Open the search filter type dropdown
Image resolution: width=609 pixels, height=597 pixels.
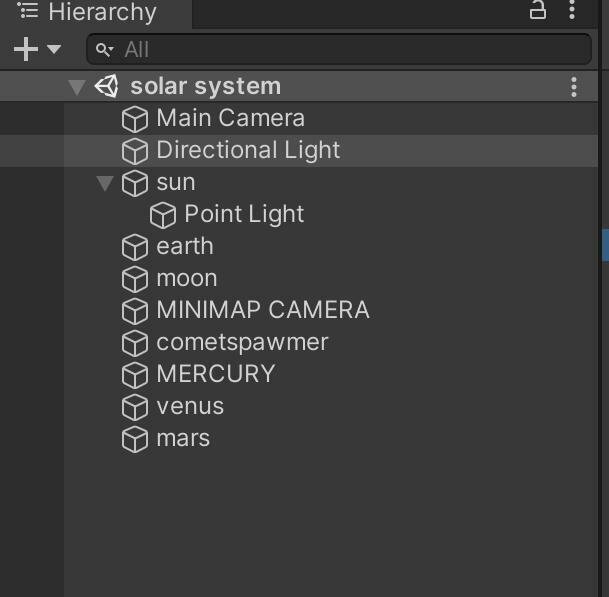[x=104, y=50]
